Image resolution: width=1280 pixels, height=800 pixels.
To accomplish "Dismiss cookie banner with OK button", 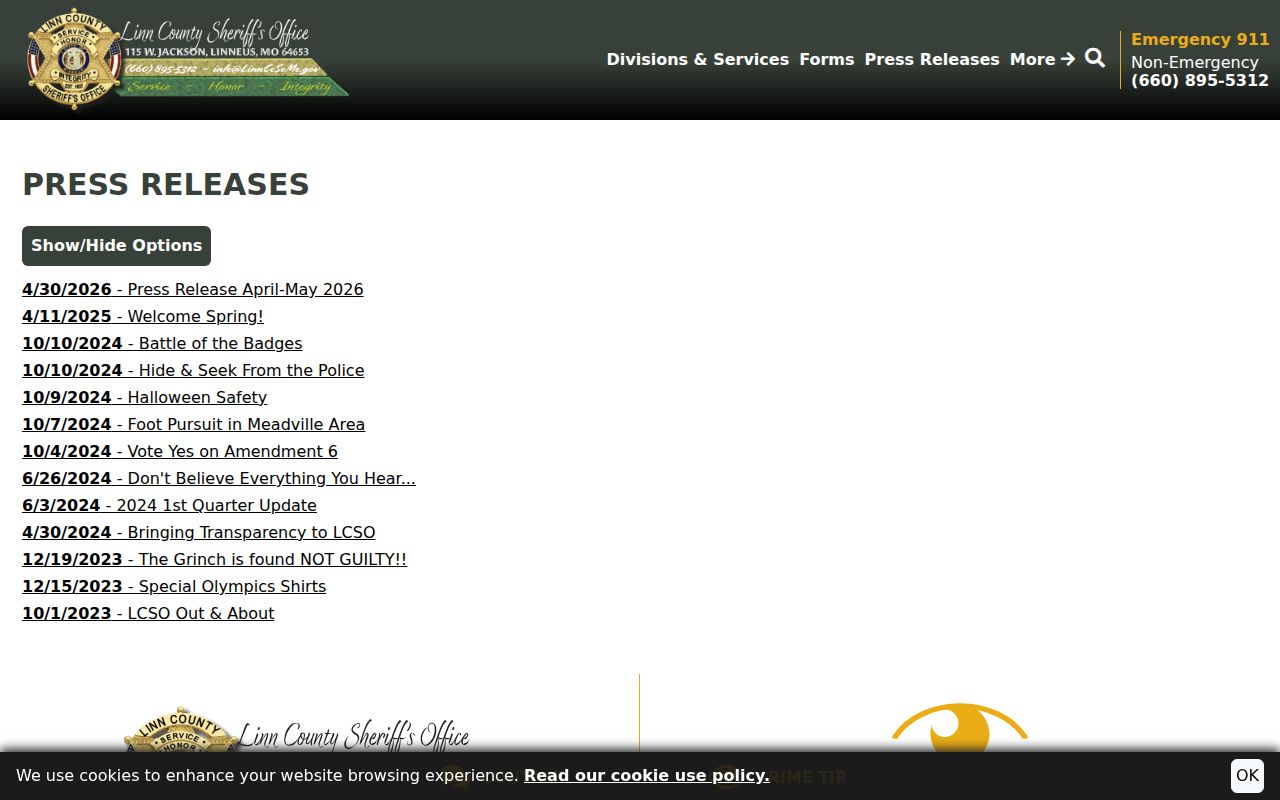I will point(1247,775).
